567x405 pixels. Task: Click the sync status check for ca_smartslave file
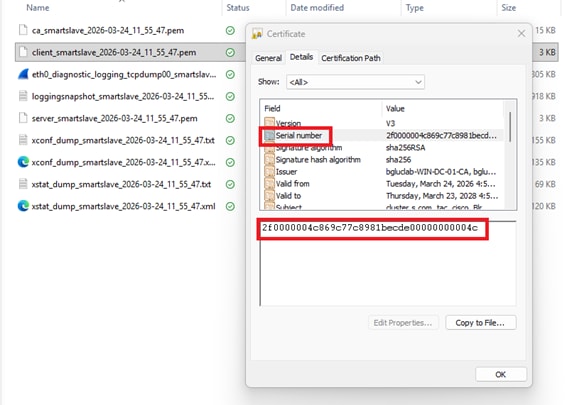point(230,30)
